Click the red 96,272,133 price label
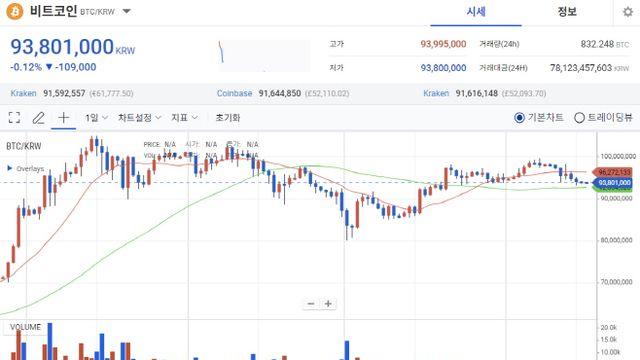The image size is (640, 360). coord(614,172)
